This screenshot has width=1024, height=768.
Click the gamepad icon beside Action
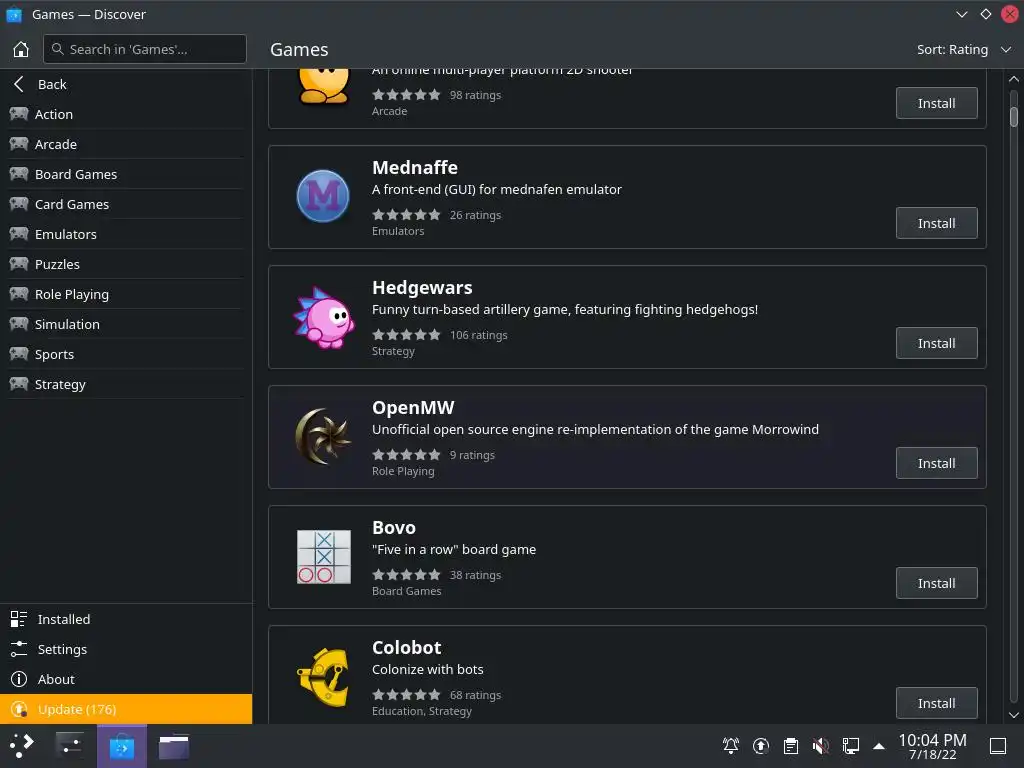(x=19, y=114)
